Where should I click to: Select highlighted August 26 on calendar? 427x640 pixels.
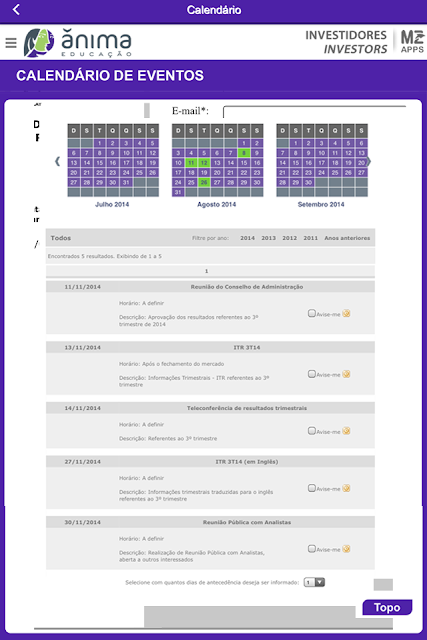pyautogui.click(x=204, y=182)
